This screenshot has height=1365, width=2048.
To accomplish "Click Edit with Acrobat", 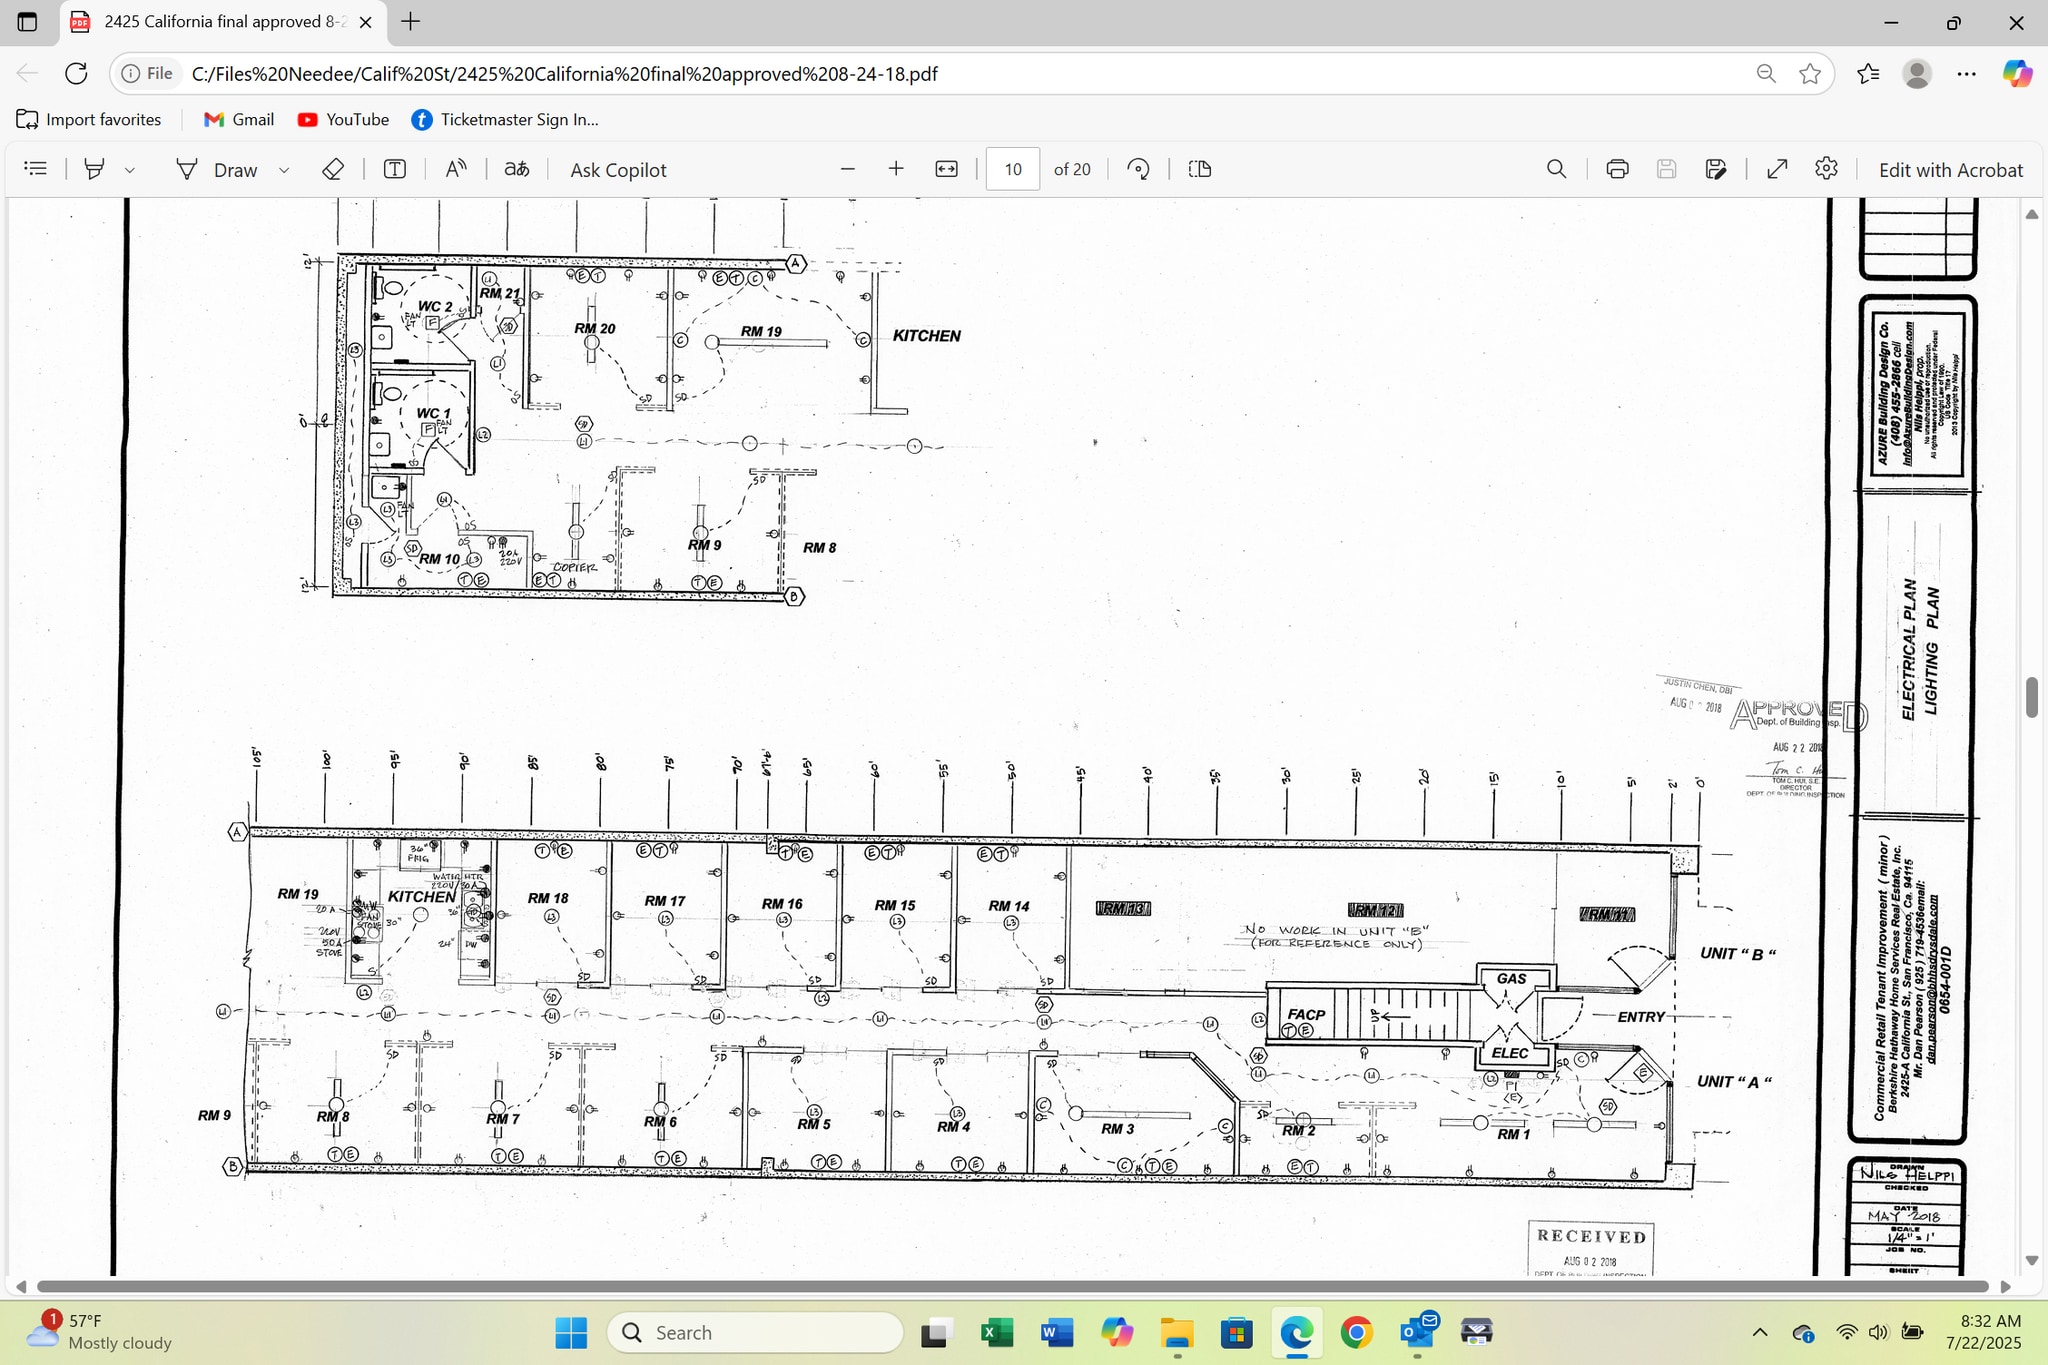I will click(x=1950, y=170).
